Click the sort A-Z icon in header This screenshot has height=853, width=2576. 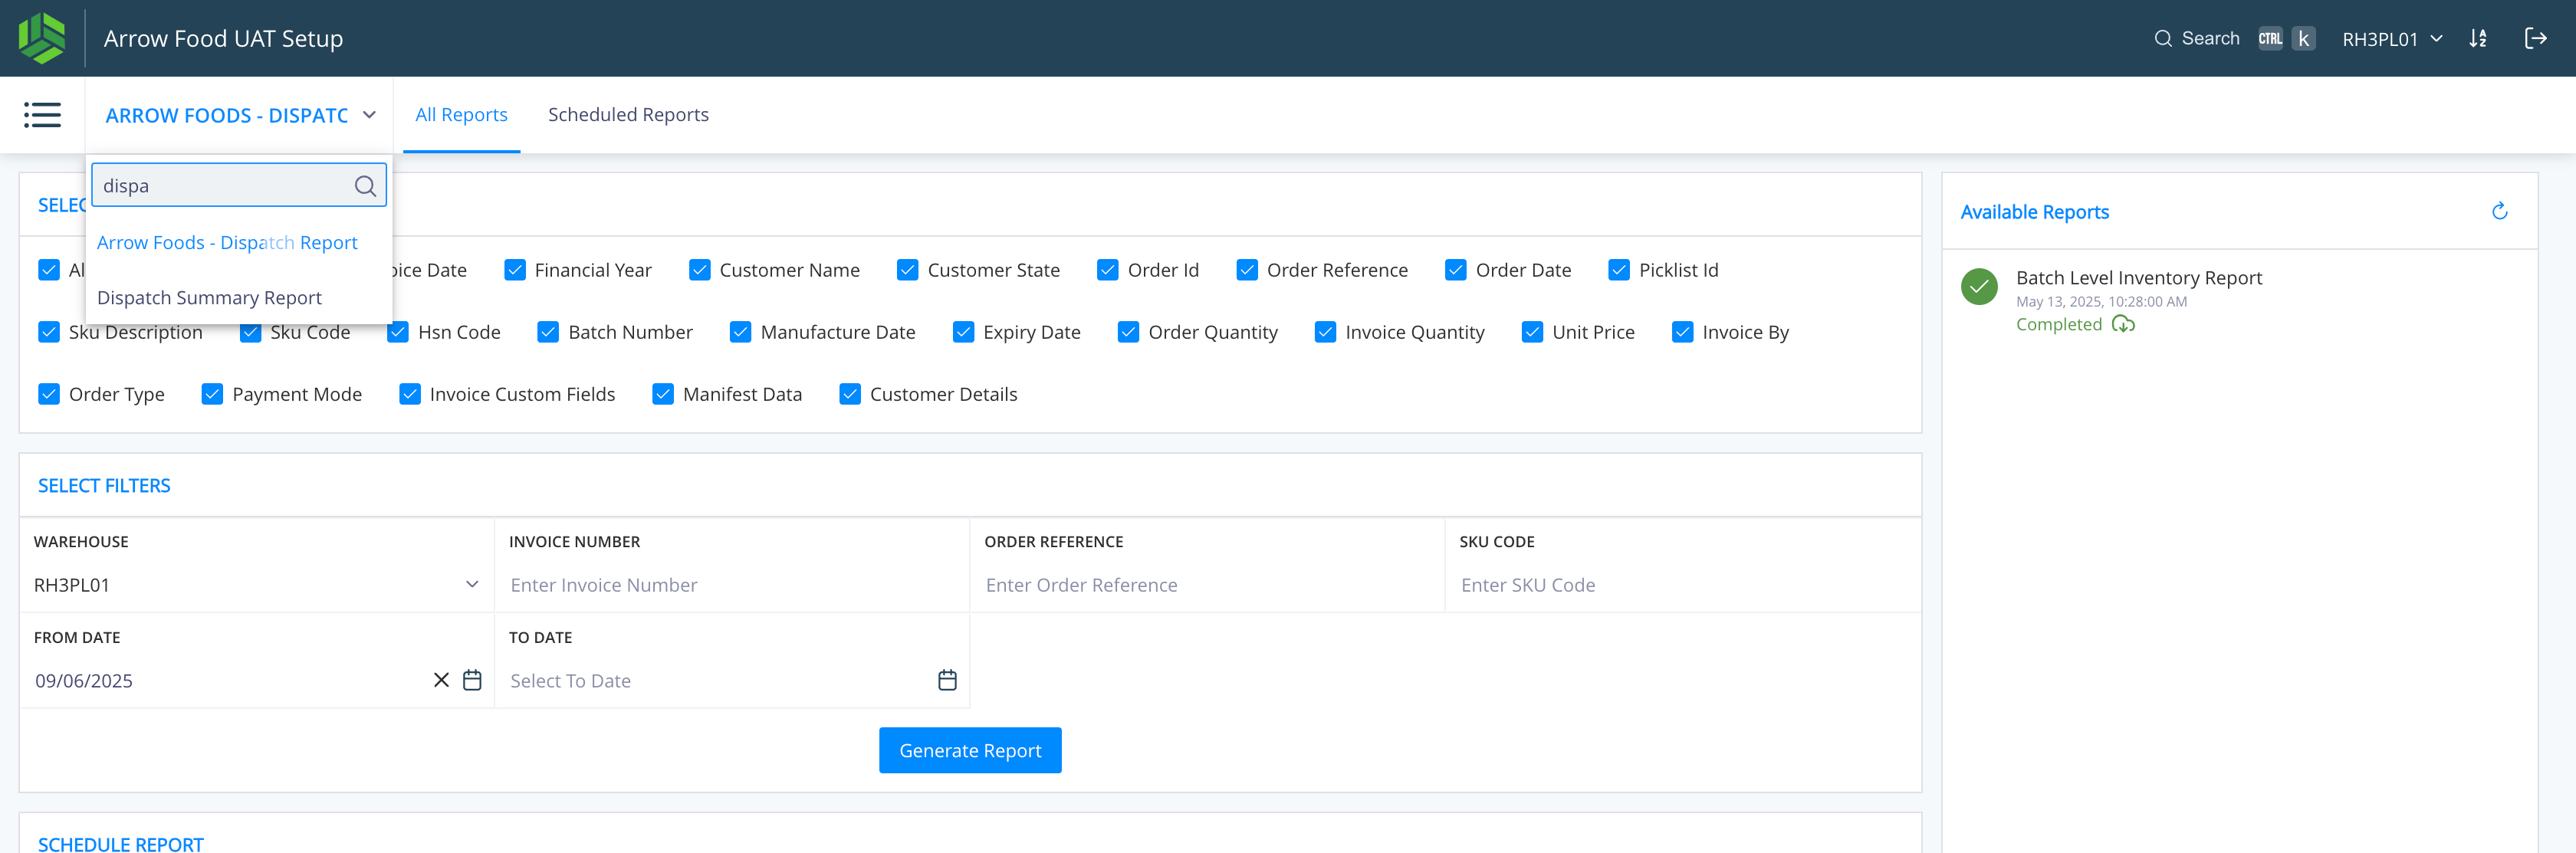click(x=2478, y=39)
